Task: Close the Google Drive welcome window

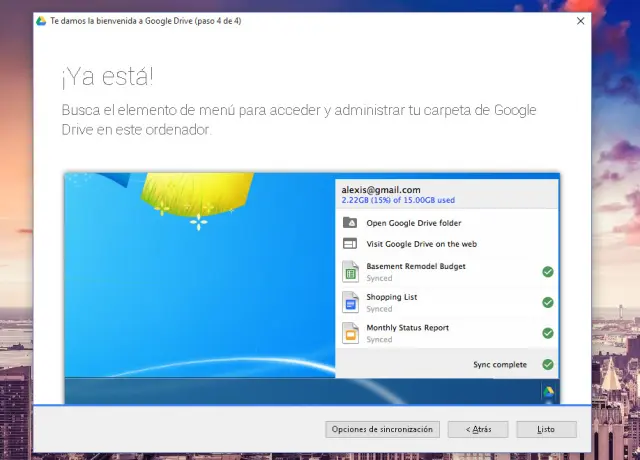Action: (581, 20)
